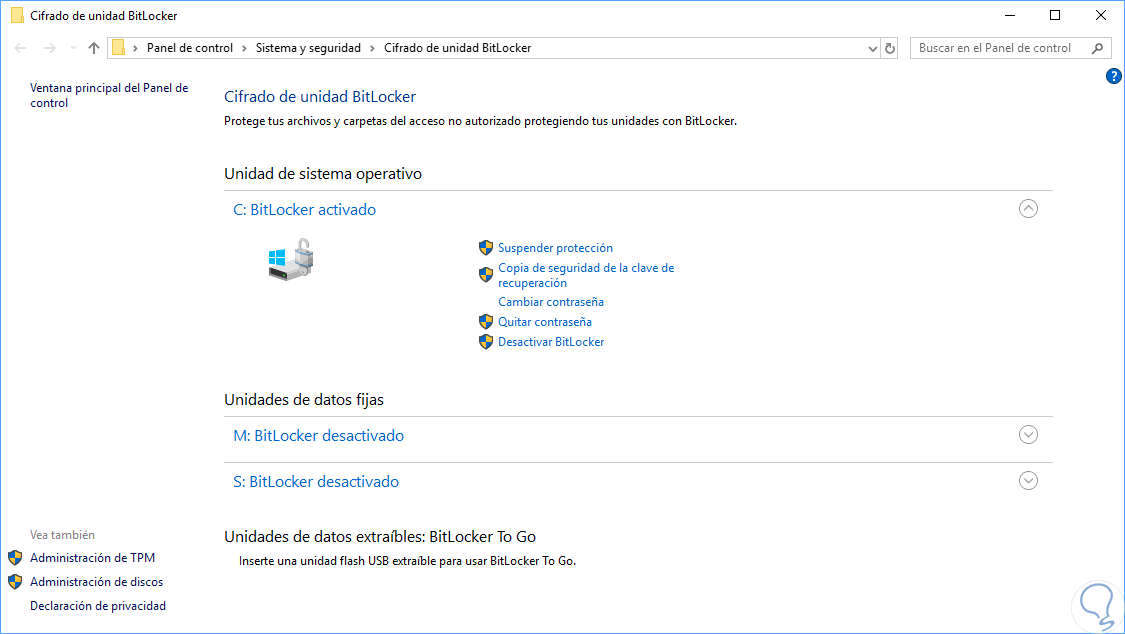Click the shield icon beside Desactivar BitLocker
1125x634 pixels.
pyautogui.click(x=486, y=342)
